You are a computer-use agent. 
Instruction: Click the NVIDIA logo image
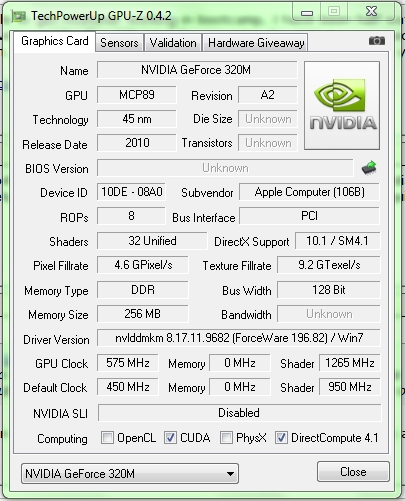click(342, 105)
